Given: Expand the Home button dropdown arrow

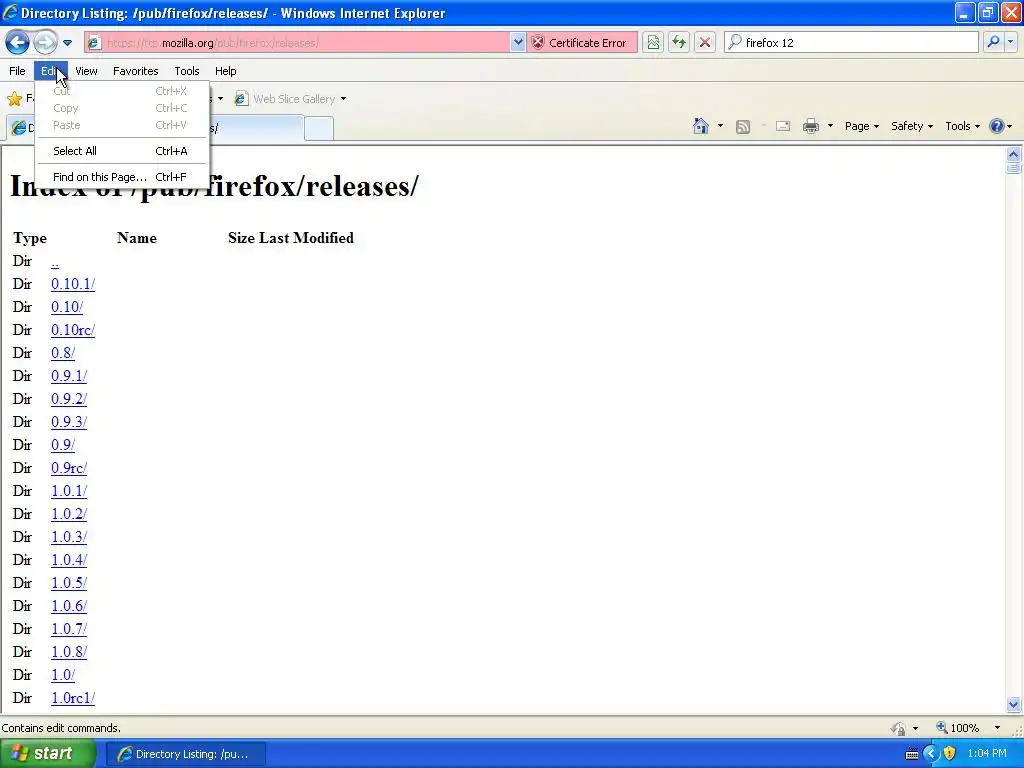Looking at the screenshot, I should point(720,126).
